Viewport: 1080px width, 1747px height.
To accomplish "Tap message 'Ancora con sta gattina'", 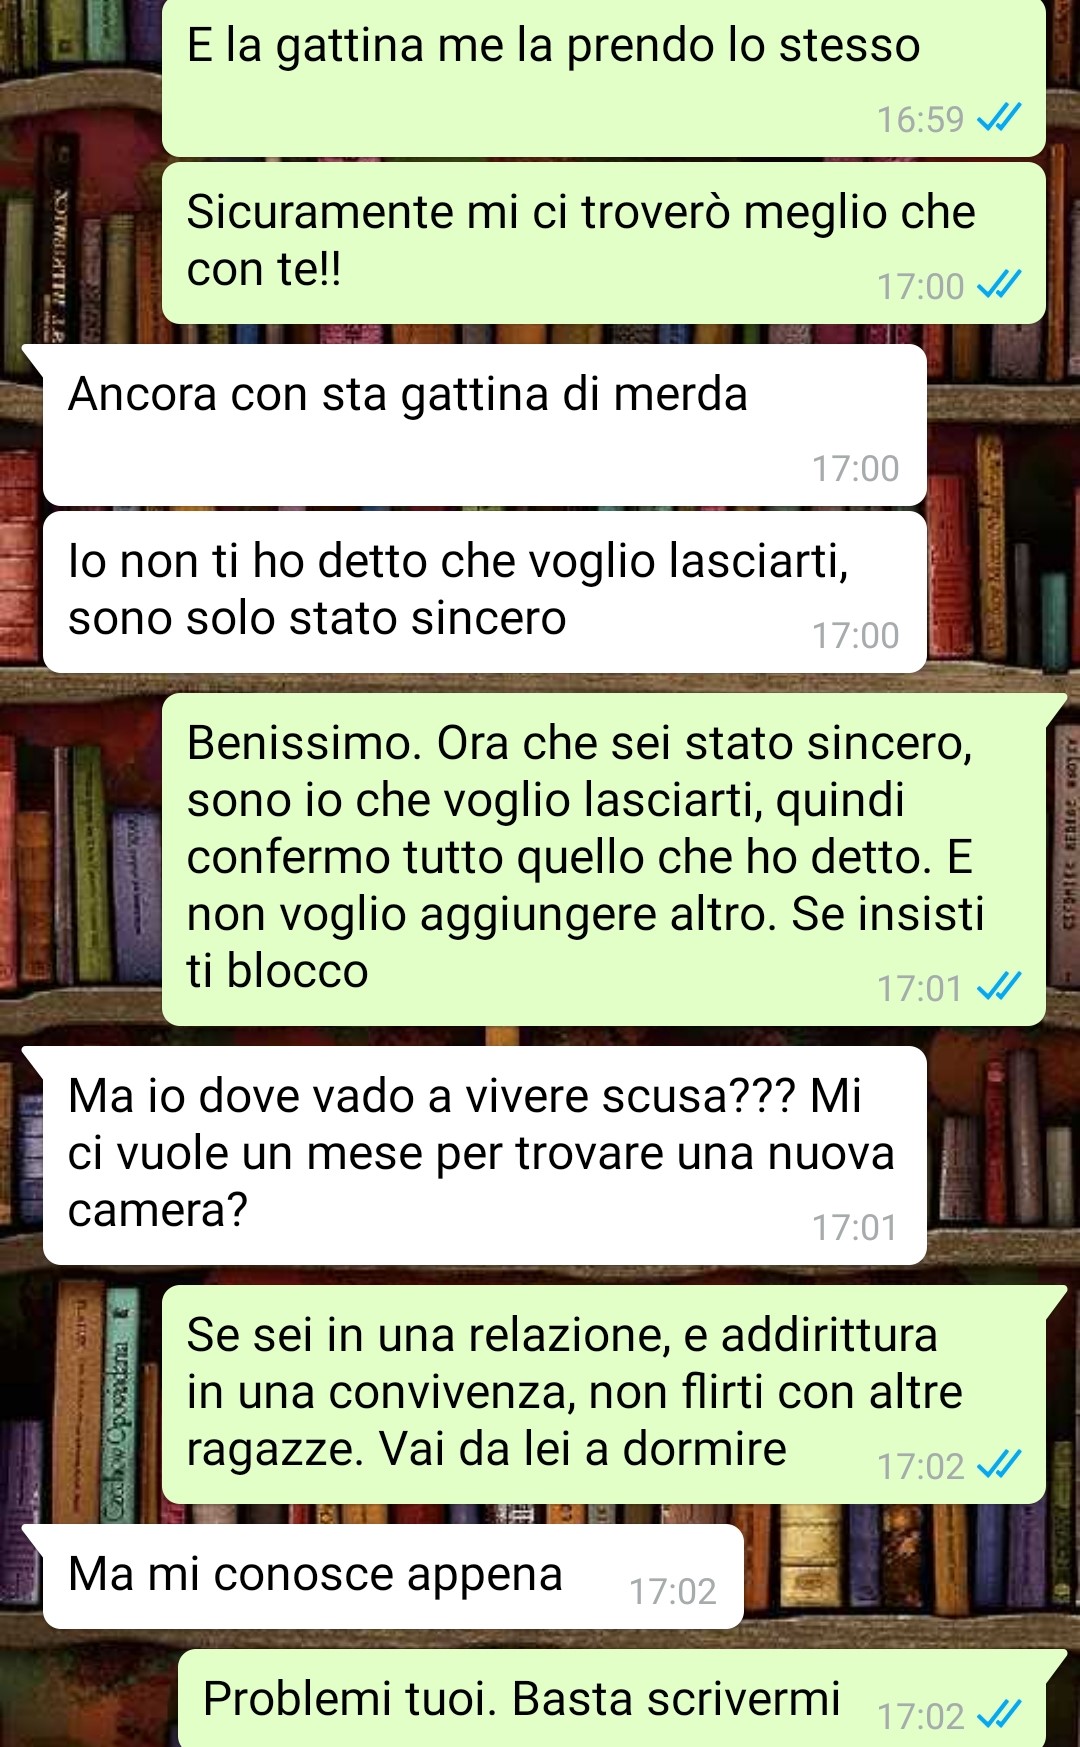I will (x=485, y=425).
